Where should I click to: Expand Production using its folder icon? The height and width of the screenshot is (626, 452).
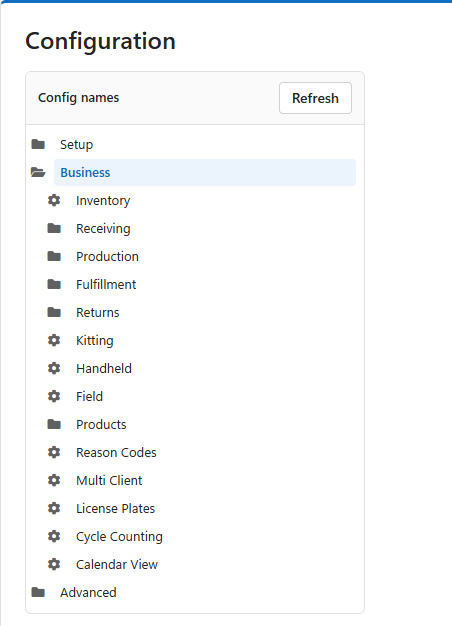point(54,256)
